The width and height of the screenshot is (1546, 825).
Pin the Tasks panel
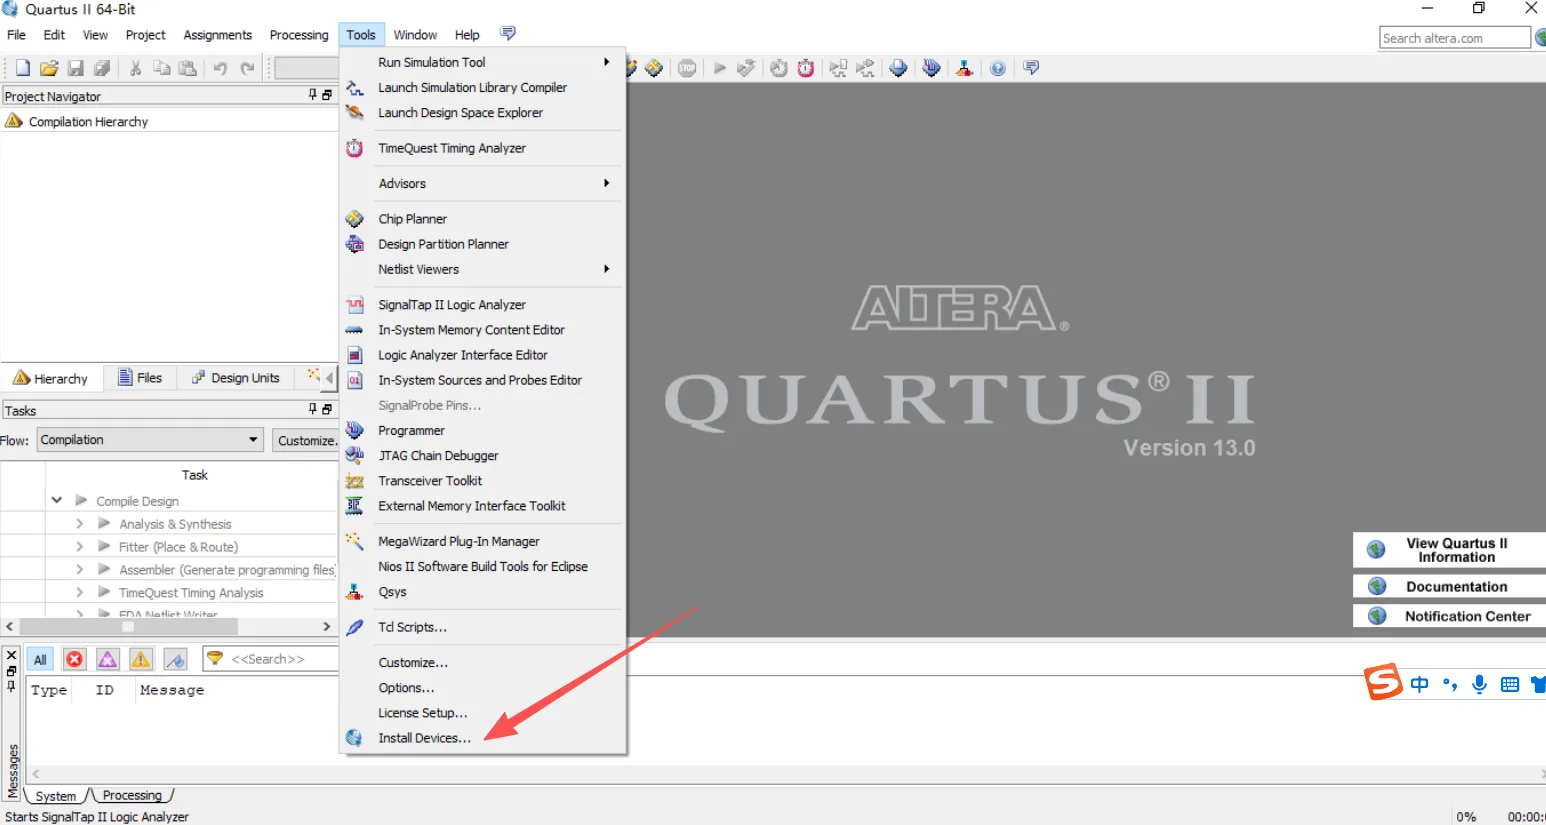312,409
